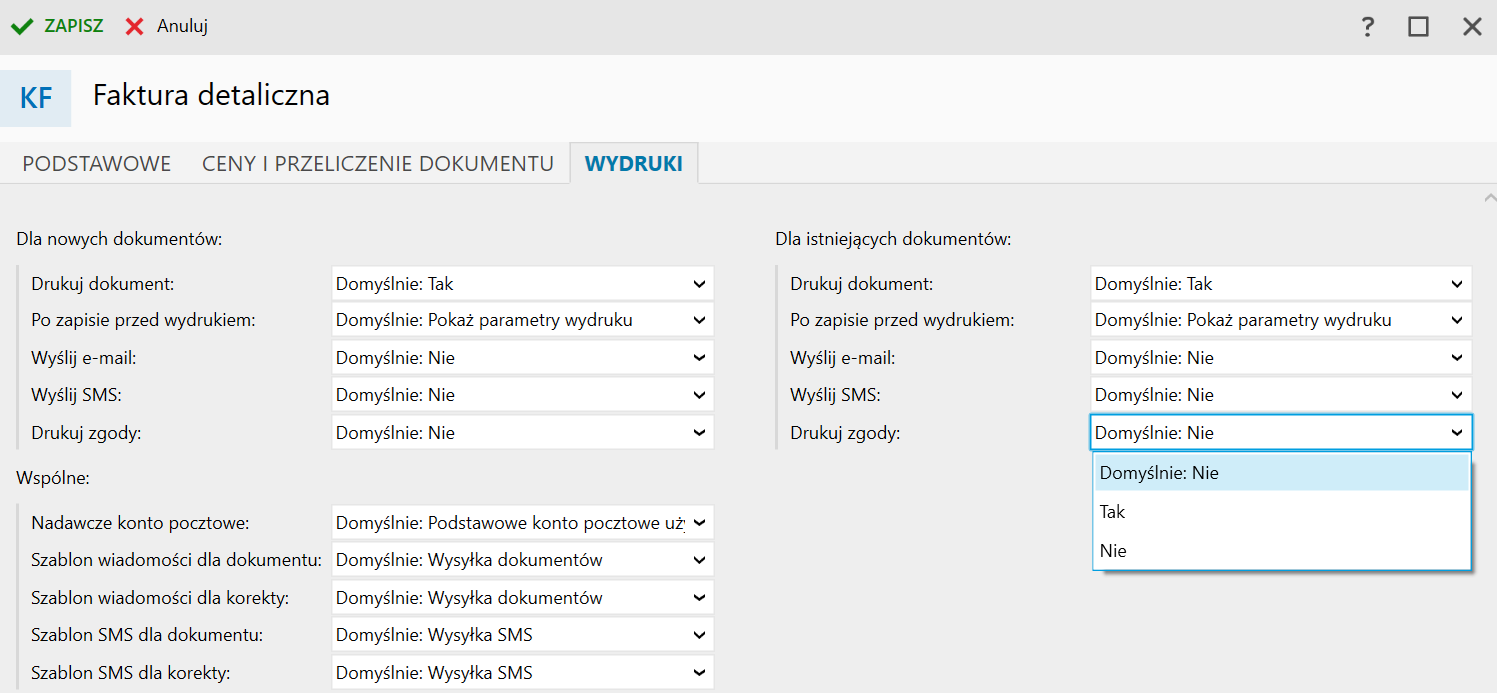The width and height of the screenshot is (1497, 693).
Task: Maximize the window using the square icon
Action: pyautogui.click(x=1418, y=27)
